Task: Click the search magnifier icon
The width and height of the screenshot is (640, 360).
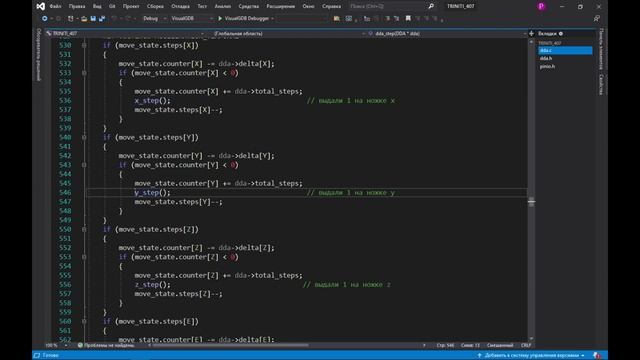Action: coord(431,6)
